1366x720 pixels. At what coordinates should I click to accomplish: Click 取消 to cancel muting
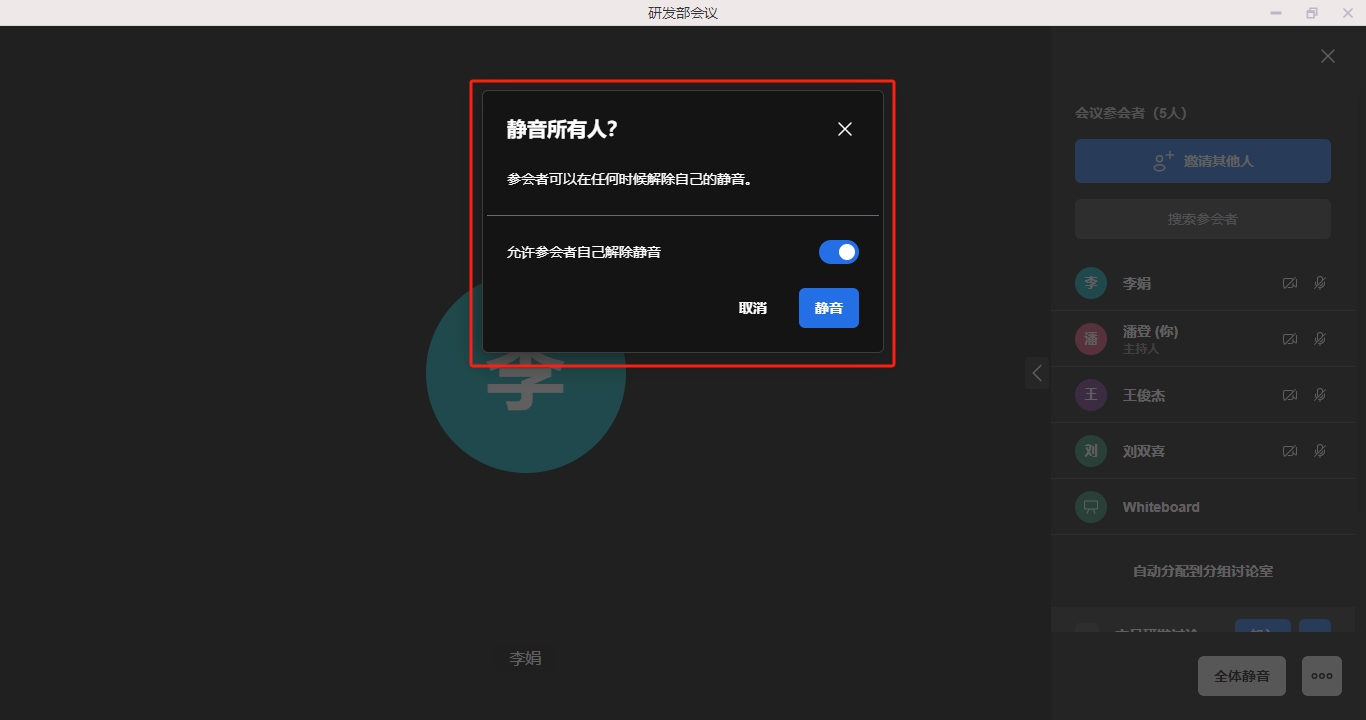click(x=753, y=308)
